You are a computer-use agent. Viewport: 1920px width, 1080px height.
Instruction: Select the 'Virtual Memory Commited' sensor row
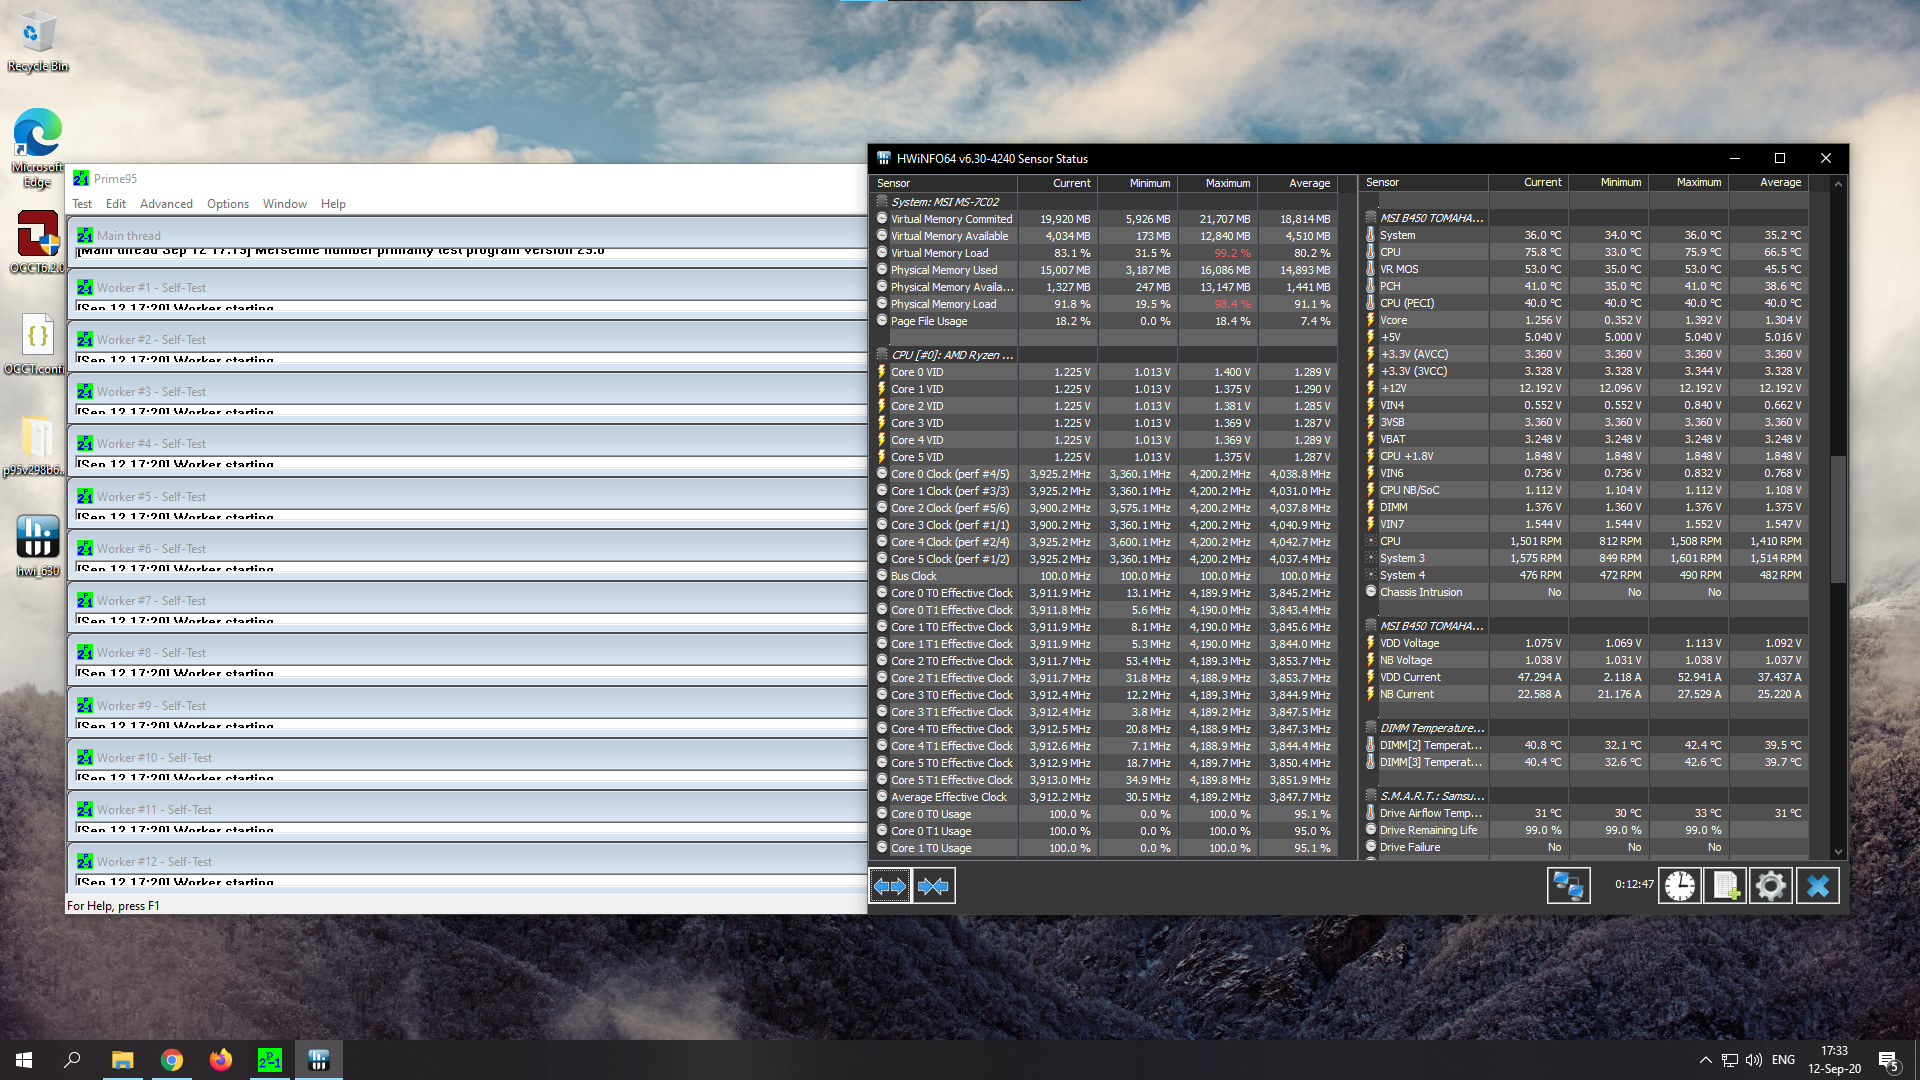(x=1104, y=219)
